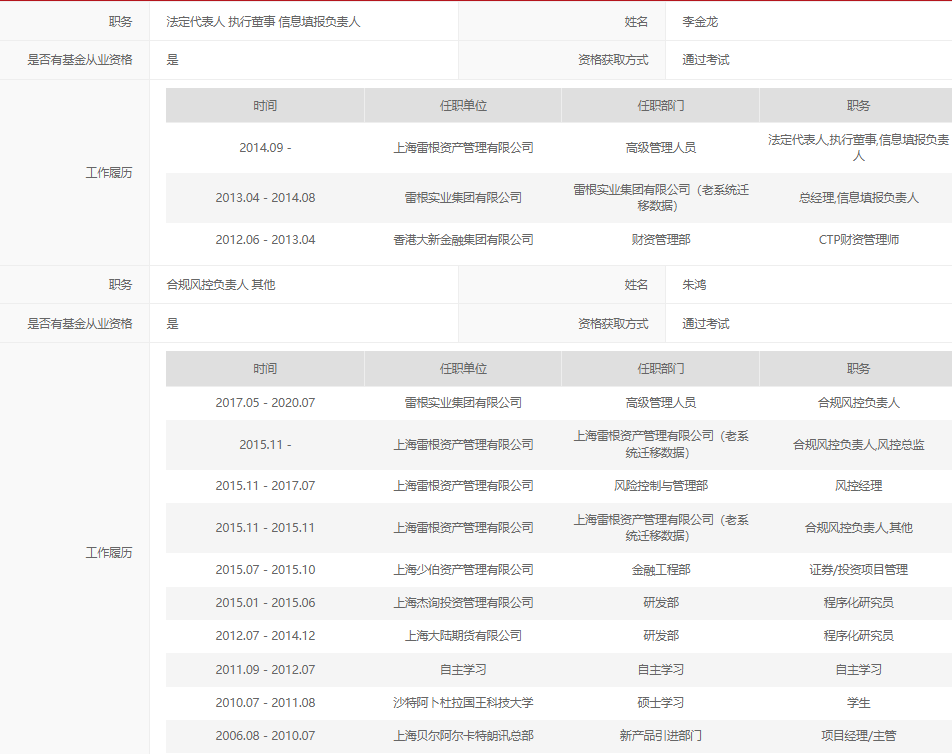This screenshot has width=952, height=754.
Task: Click 2017.05 - 2020.07 date cell
Action: click(265, 402)
